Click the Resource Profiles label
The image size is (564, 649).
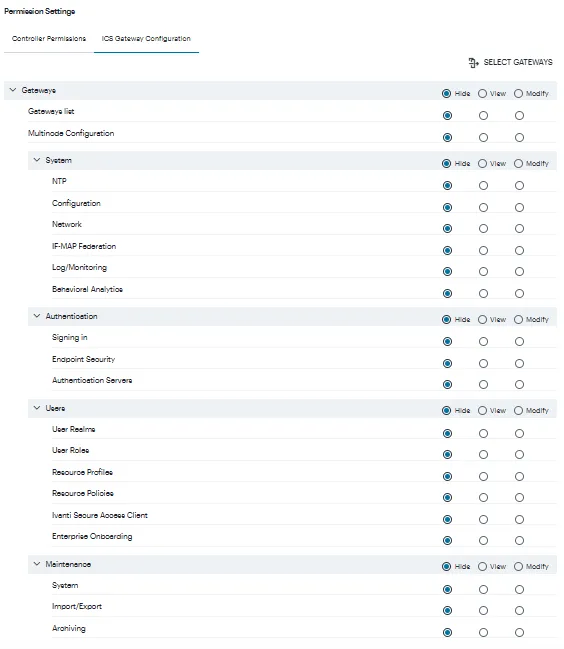82,472
